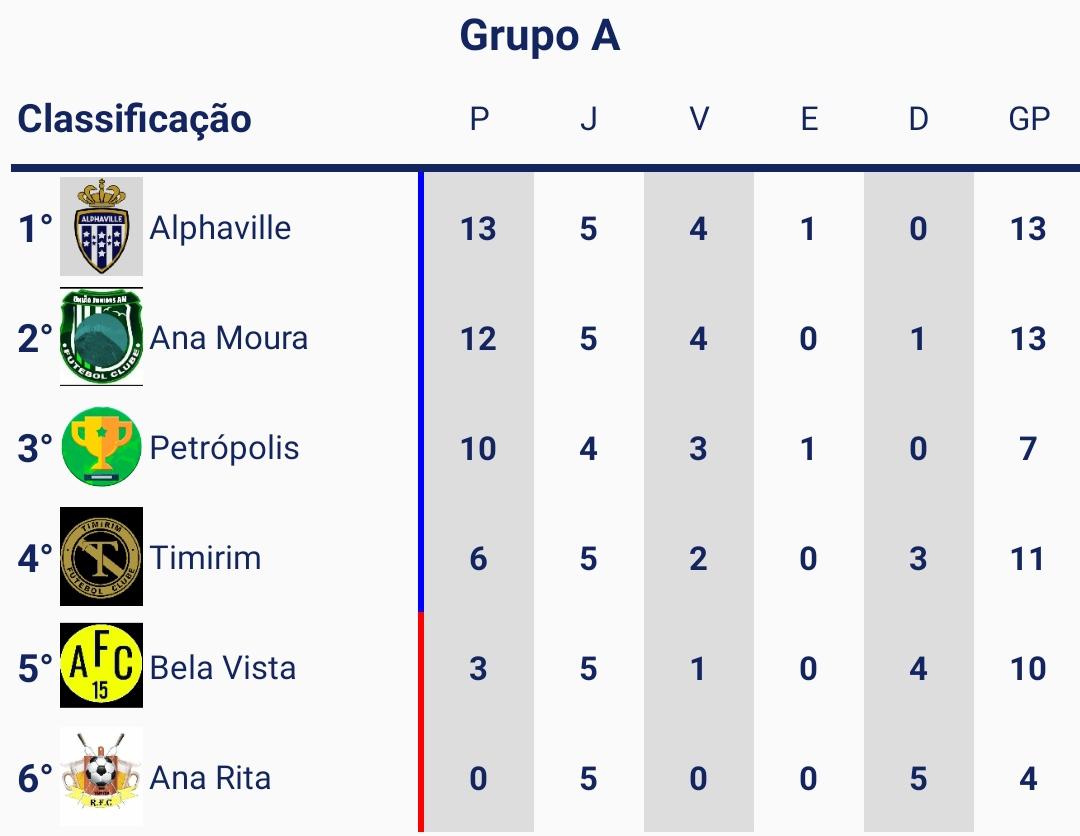
Task: Select the Classificação heading
Action: click(135, 119)
